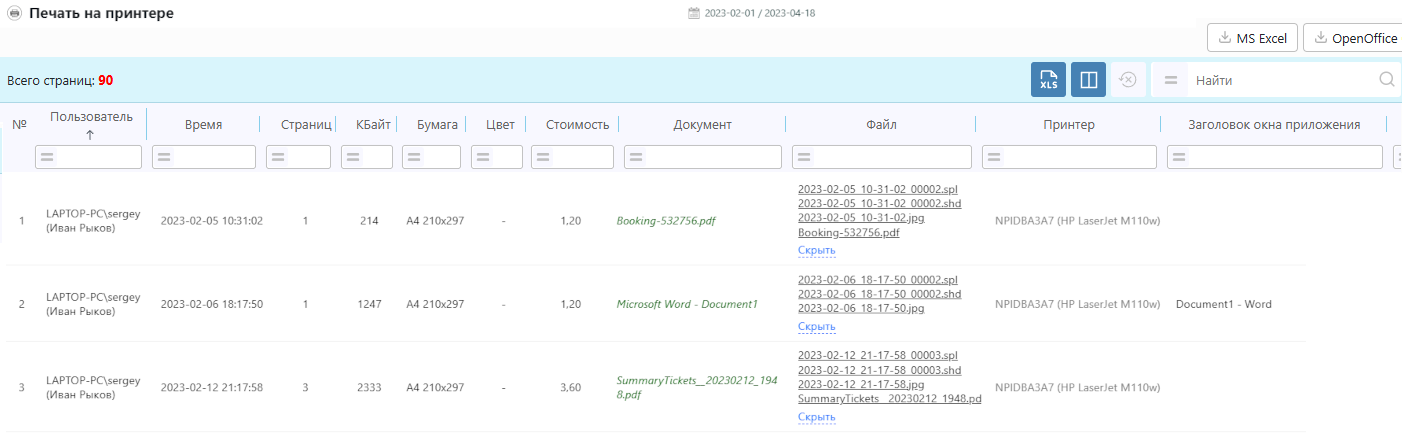Open the column chooser icon
The width and height of the screenshot is (1405, 443).
click(1088, 80)
